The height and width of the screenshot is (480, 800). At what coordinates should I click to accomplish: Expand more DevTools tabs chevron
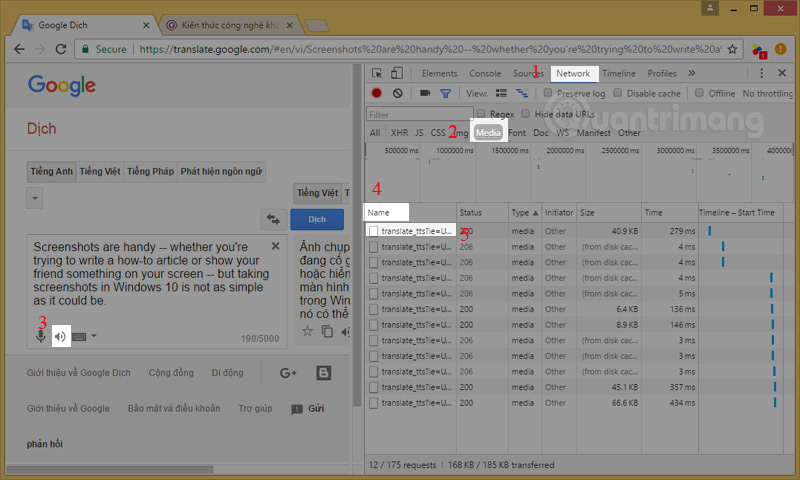[x=691, y=73]
